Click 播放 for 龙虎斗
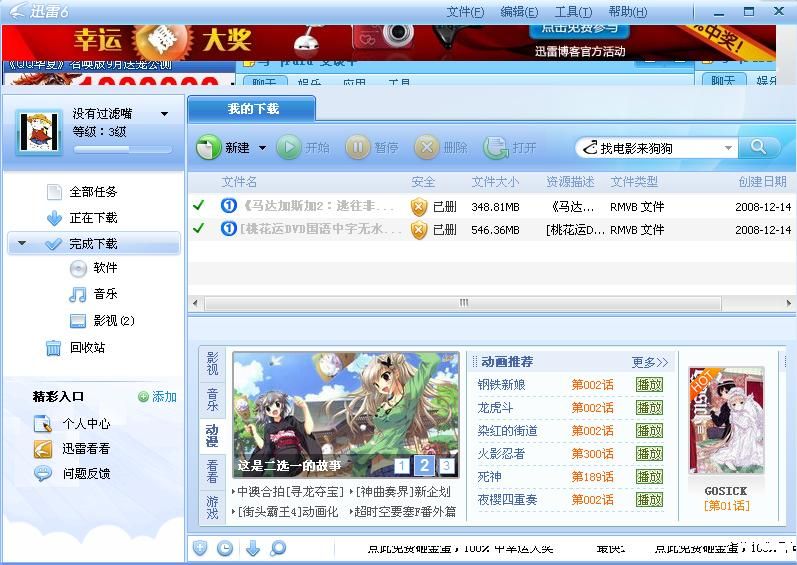797x565 pixels. pos(650,407)
